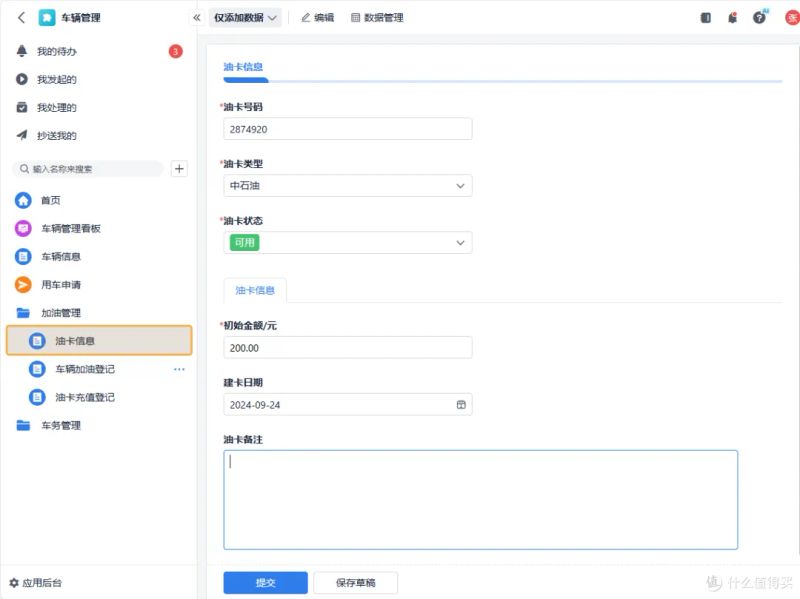This screenshot has width=800, height=599.
Task: Expand the 油卡状态 dropdown showing 可用
Action: coord(347,243)
